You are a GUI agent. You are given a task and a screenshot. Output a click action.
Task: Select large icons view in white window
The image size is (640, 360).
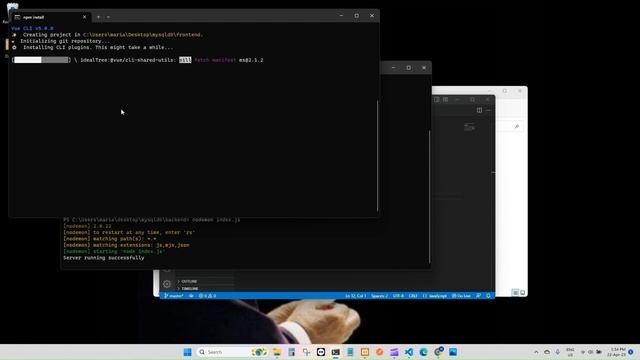(522, 292)
